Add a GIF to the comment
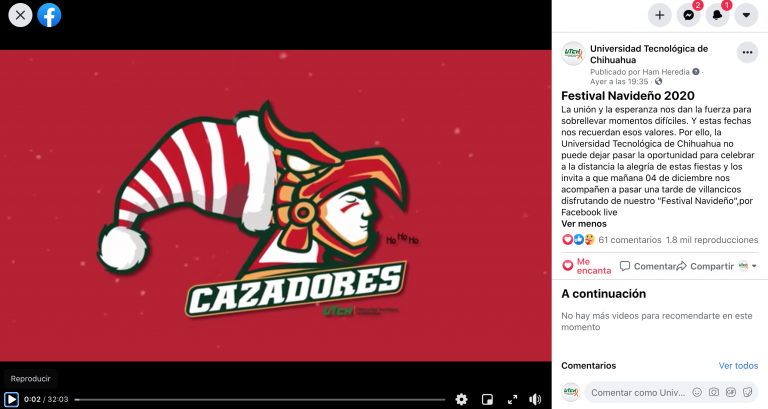Screen dimensions: 768x409 (x=731, y=392)
